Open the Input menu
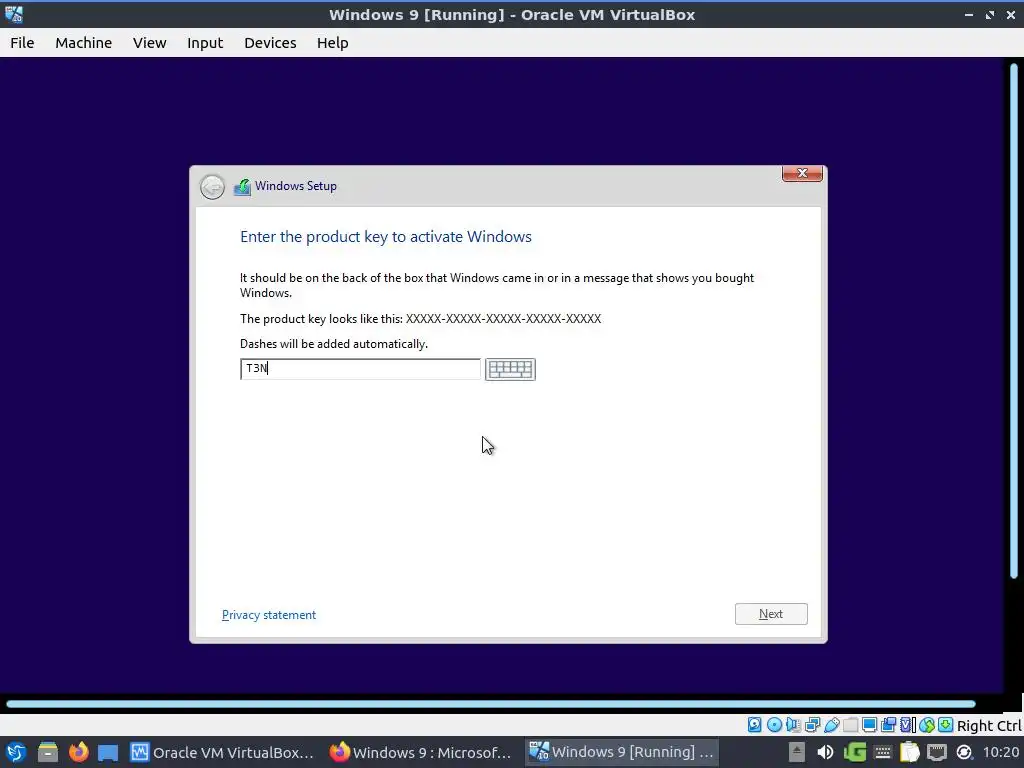1024x768 pixels. pos(205,42)
